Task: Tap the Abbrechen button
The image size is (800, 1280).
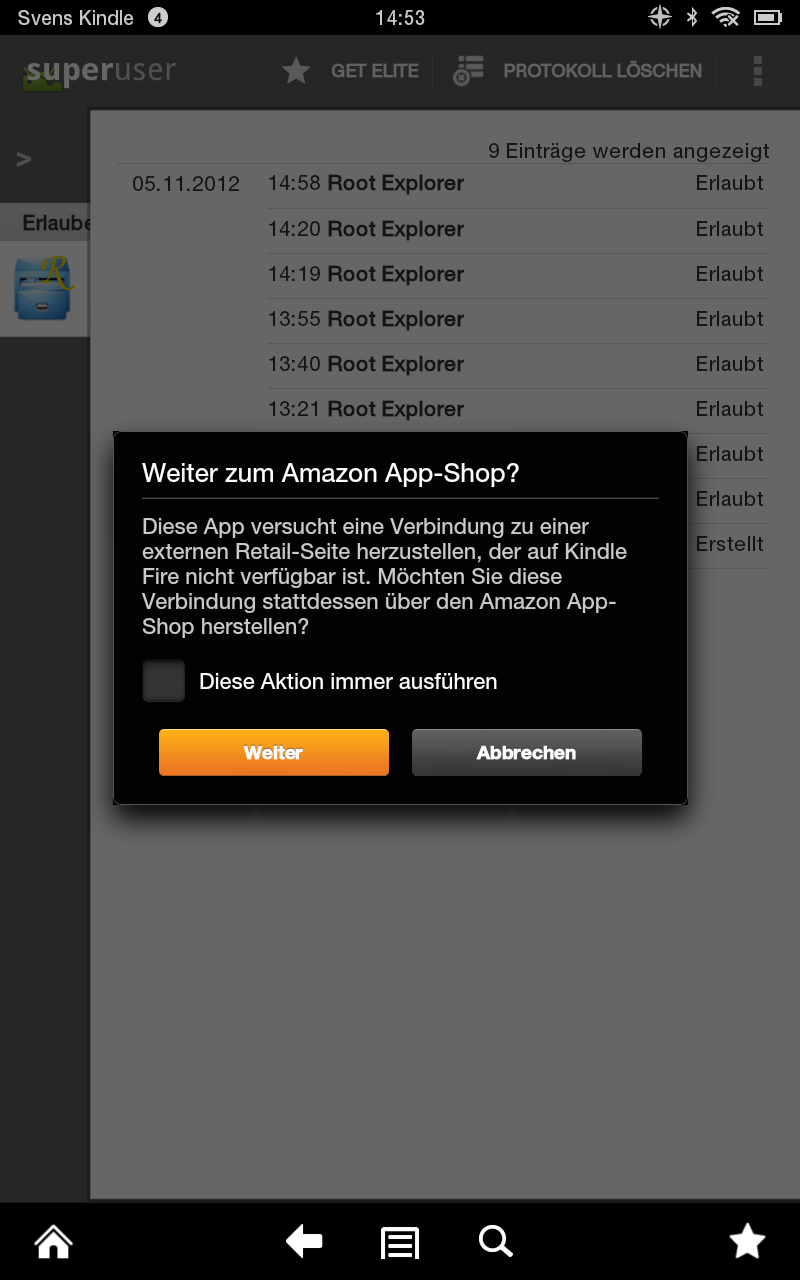Action: click(x=526, y=752)
